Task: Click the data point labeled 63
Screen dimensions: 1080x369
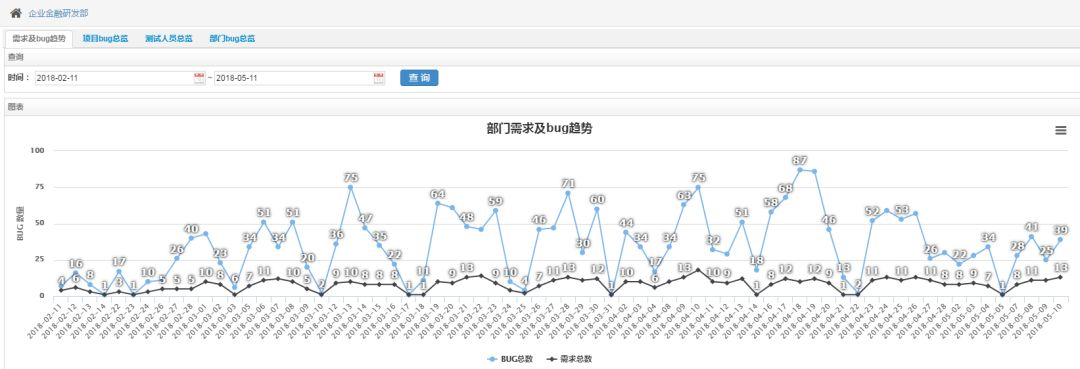Action: 684,204
